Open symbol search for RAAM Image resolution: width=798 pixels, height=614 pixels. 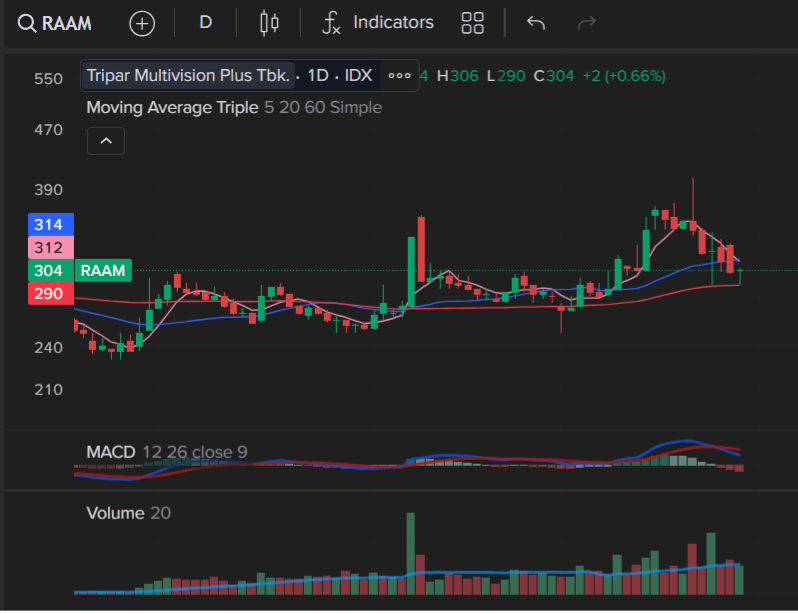point(55,23)
